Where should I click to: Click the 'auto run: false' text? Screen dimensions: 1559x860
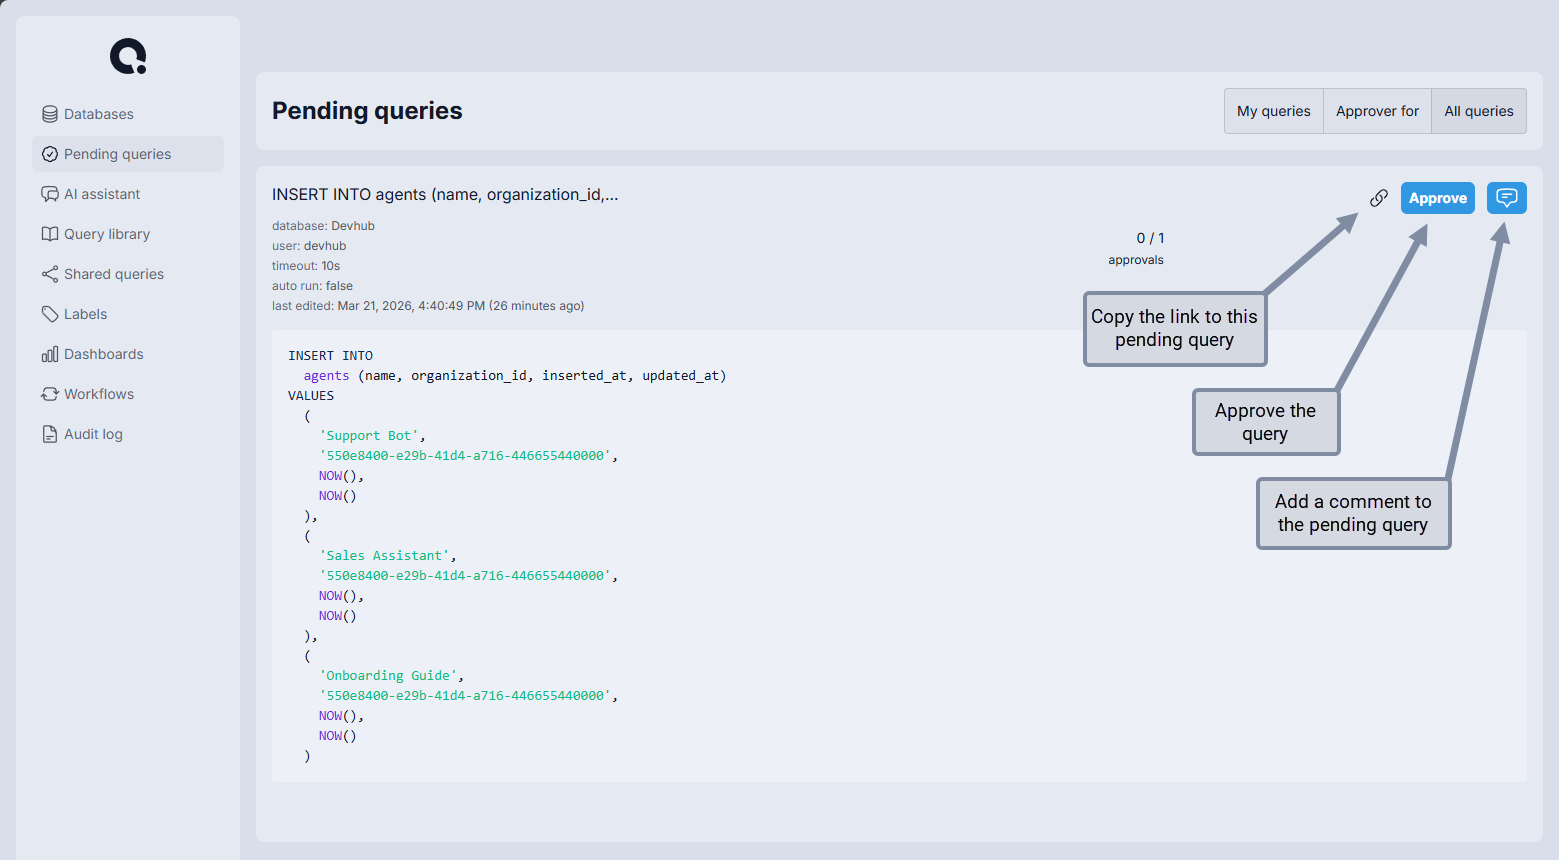312,286
